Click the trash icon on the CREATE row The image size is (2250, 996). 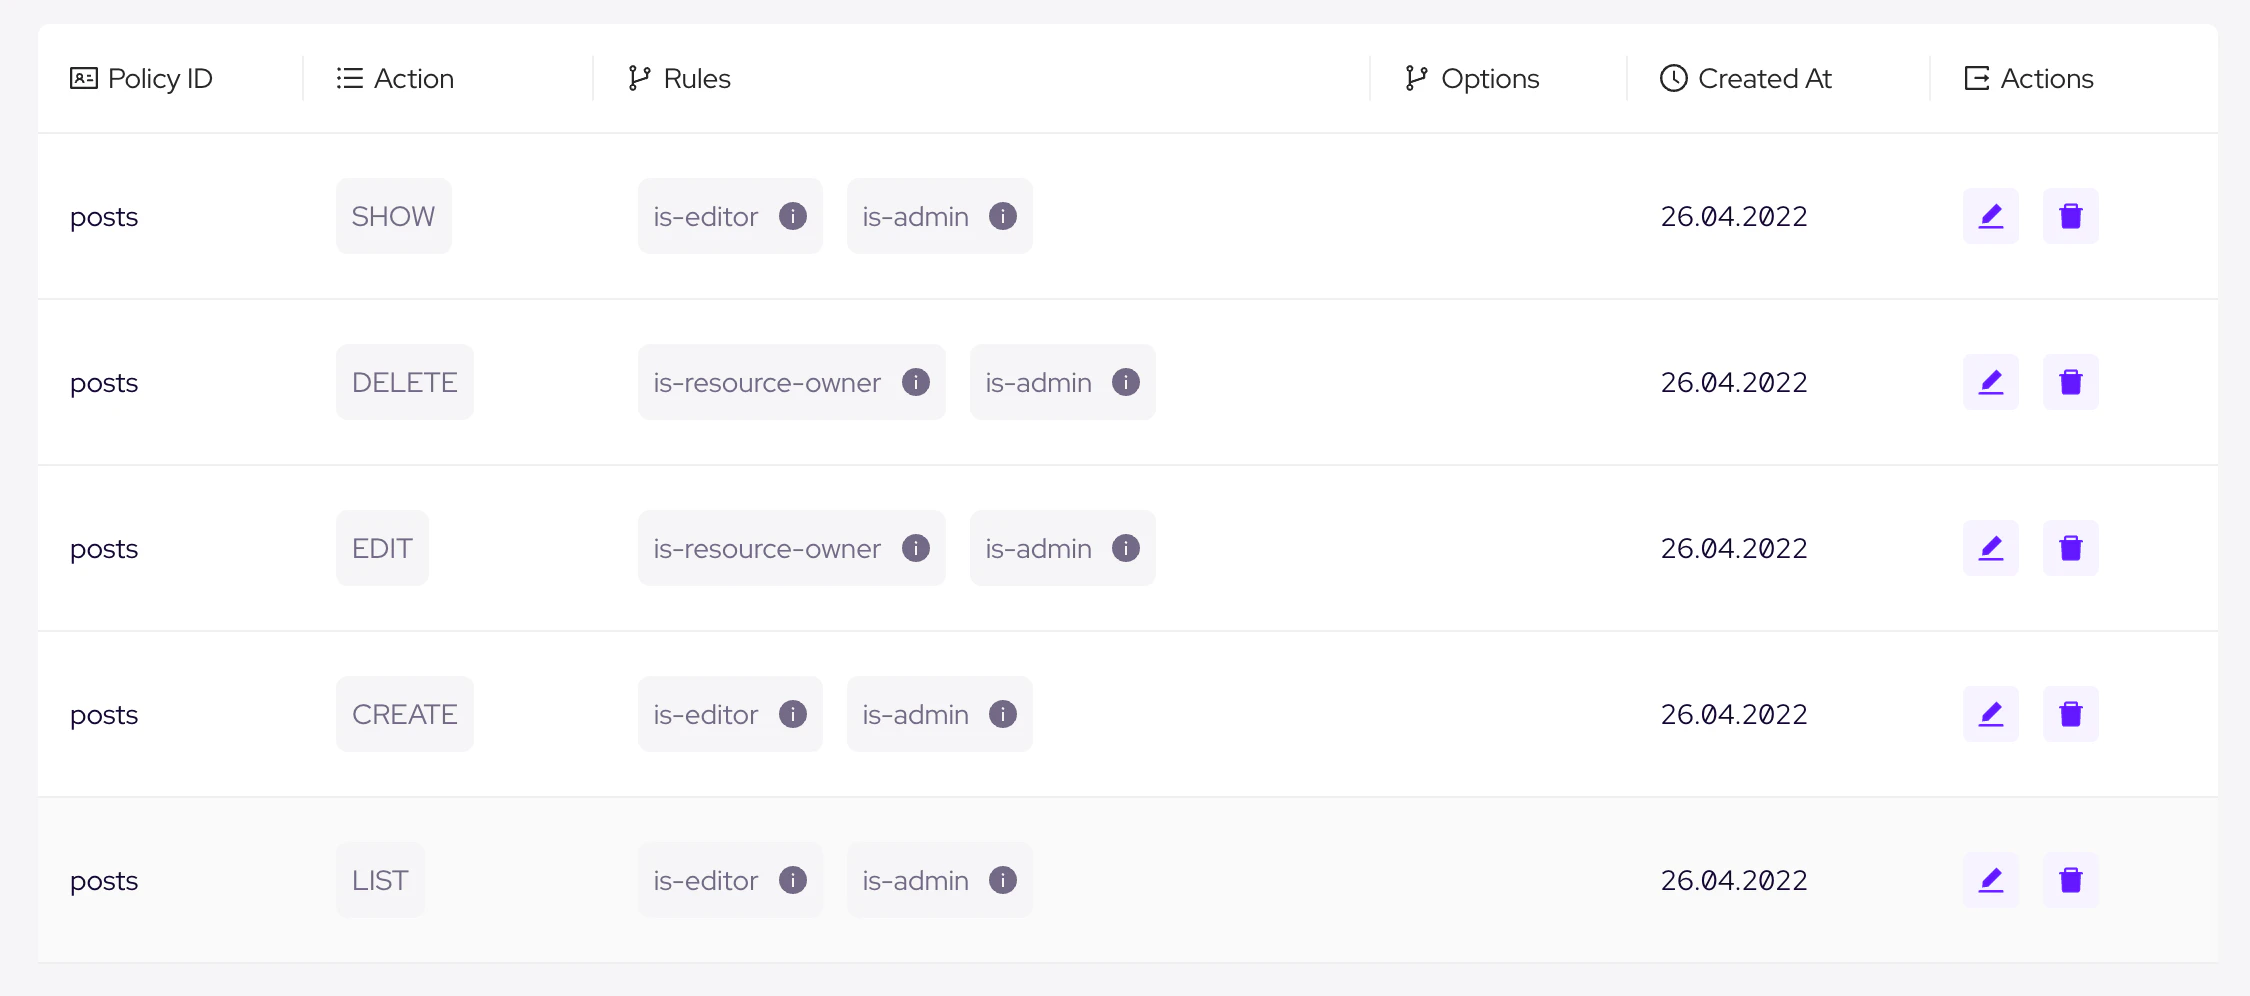[2071, 713]
